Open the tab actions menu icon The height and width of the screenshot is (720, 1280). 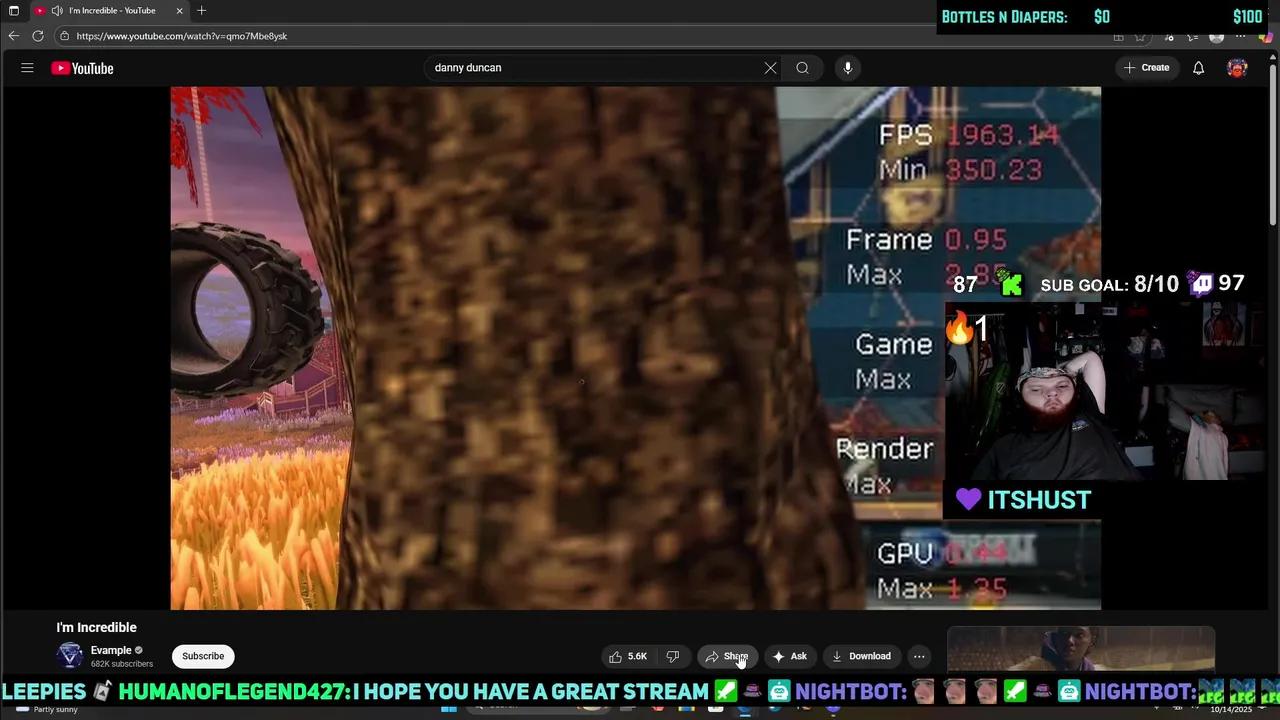click(14, 11)
